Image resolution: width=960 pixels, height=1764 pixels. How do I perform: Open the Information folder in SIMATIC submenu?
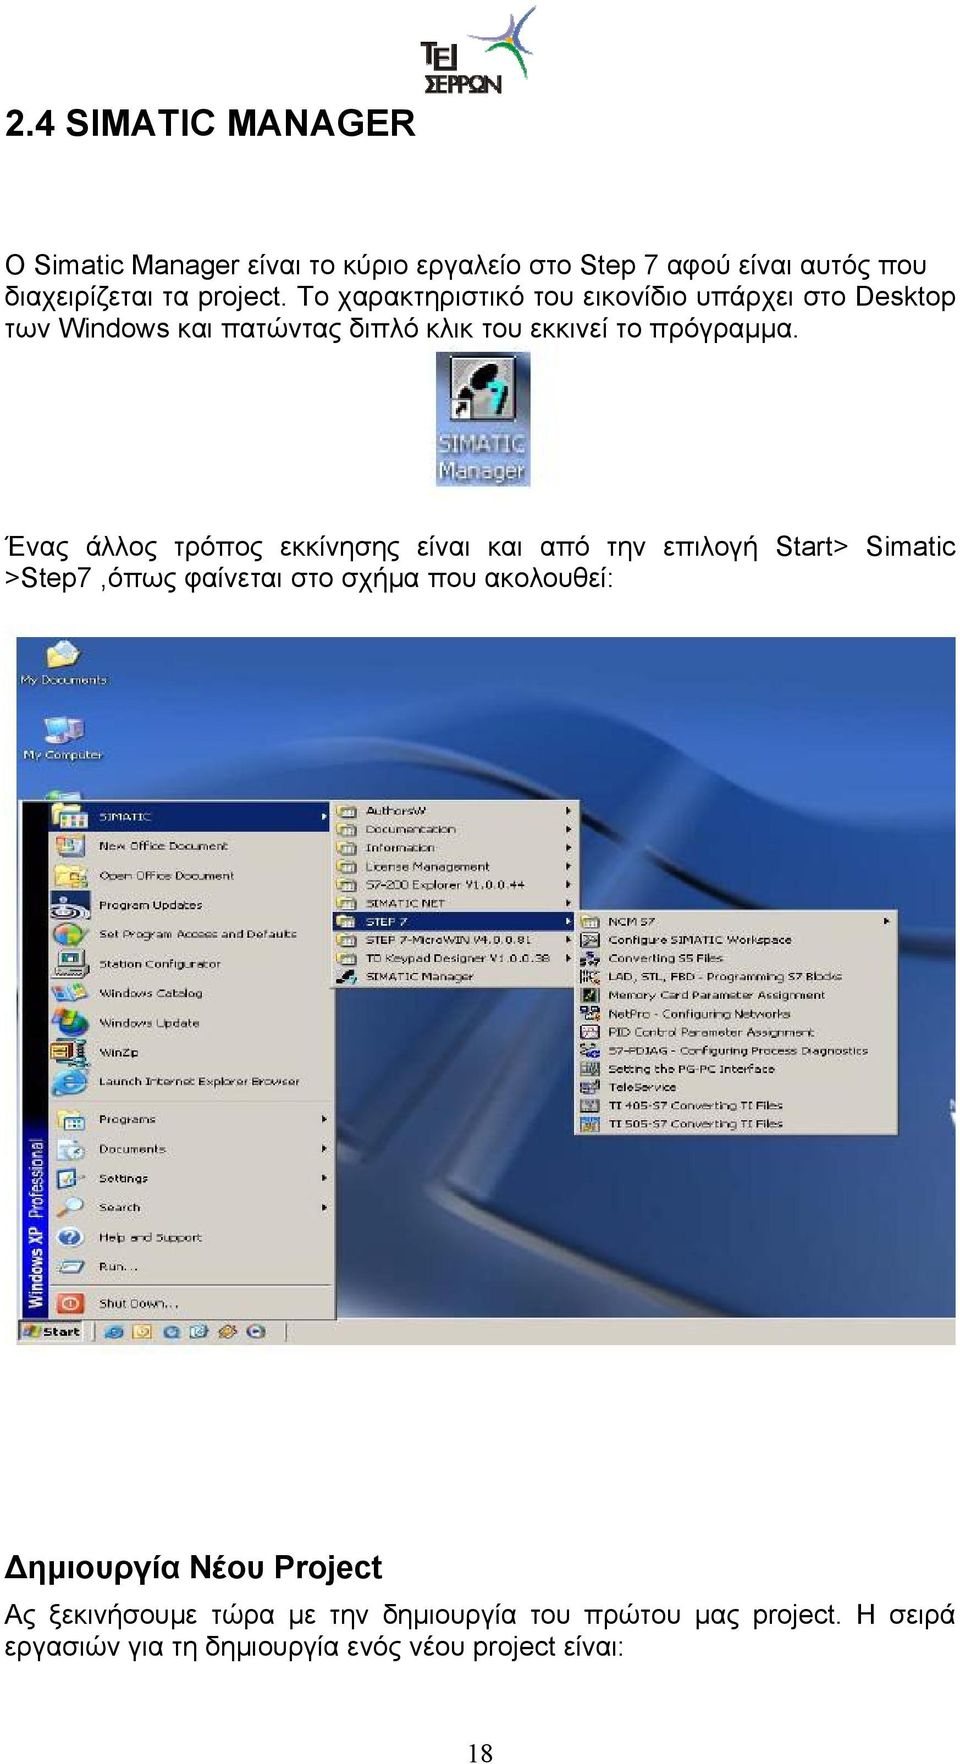click(x=454, y=848)
